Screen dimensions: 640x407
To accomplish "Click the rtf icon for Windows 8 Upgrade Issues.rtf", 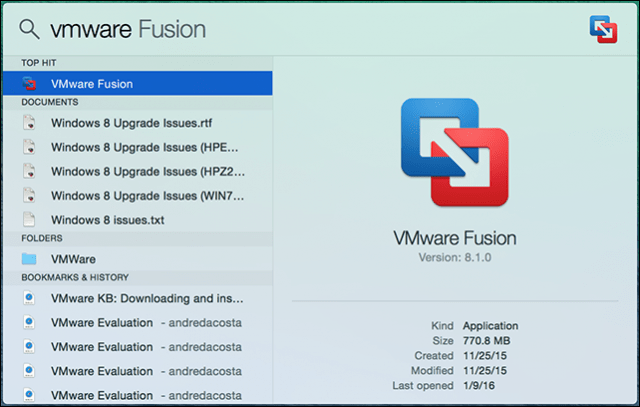I will point(29,122).
